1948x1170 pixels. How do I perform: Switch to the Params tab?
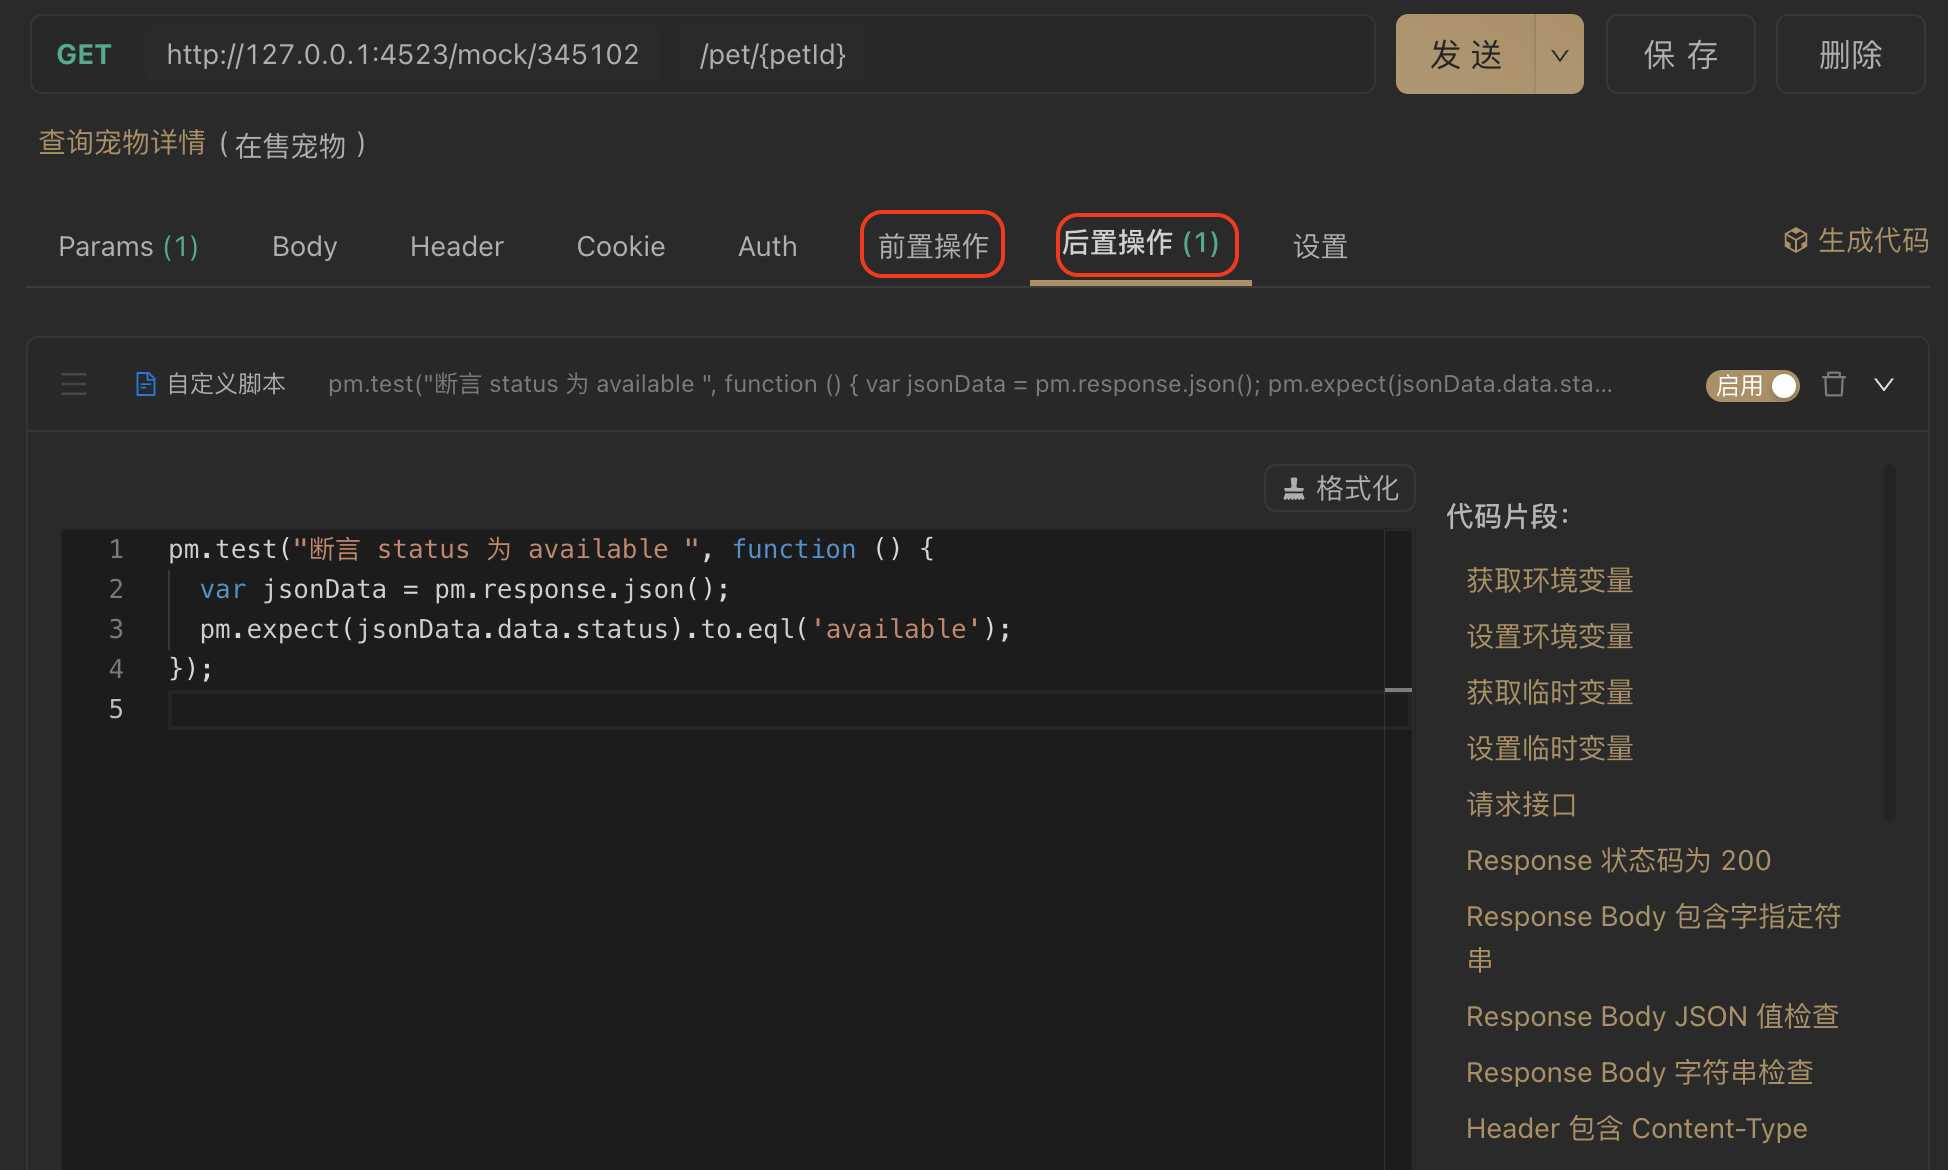click(x=127, y=246)
